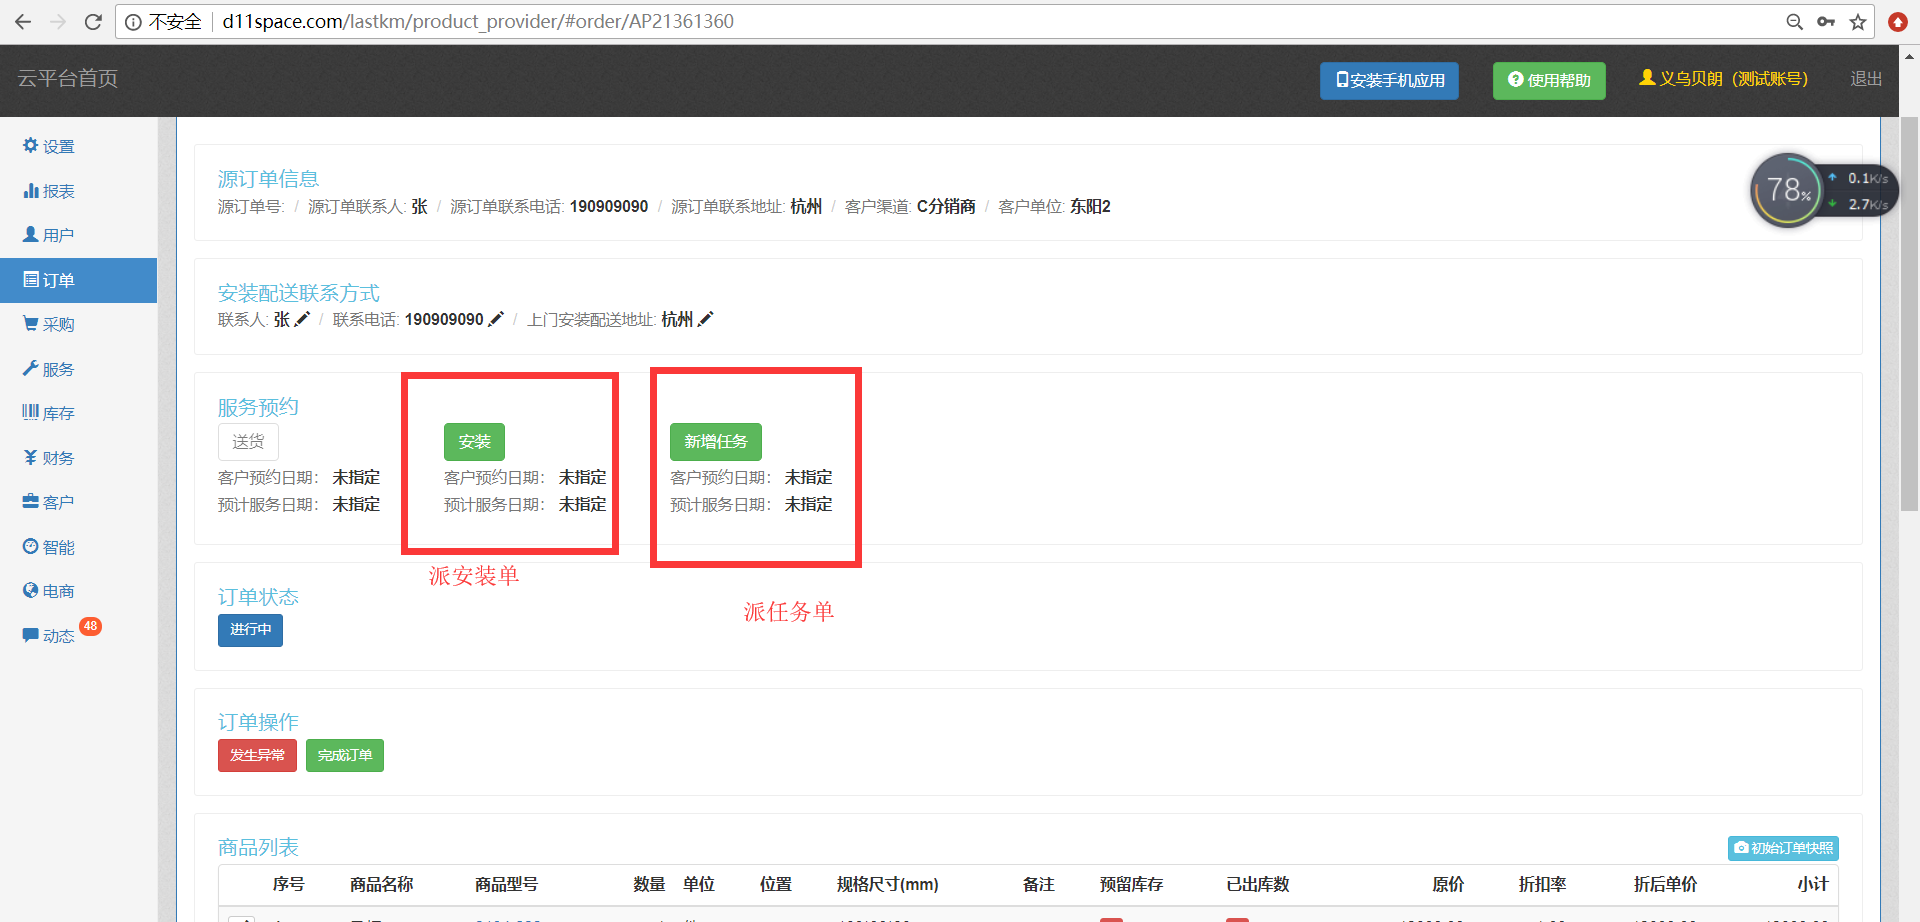Go to 库存 in the sidebar
Image resolution: width=1920 pixels, height=922 pixels.
coord(49,413)
